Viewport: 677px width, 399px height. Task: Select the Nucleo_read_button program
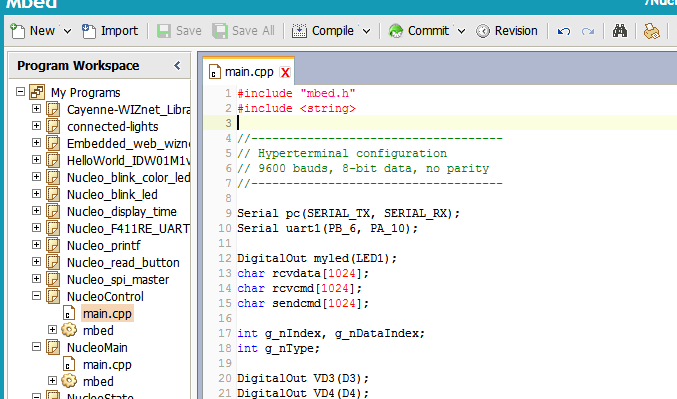(123, 263)
